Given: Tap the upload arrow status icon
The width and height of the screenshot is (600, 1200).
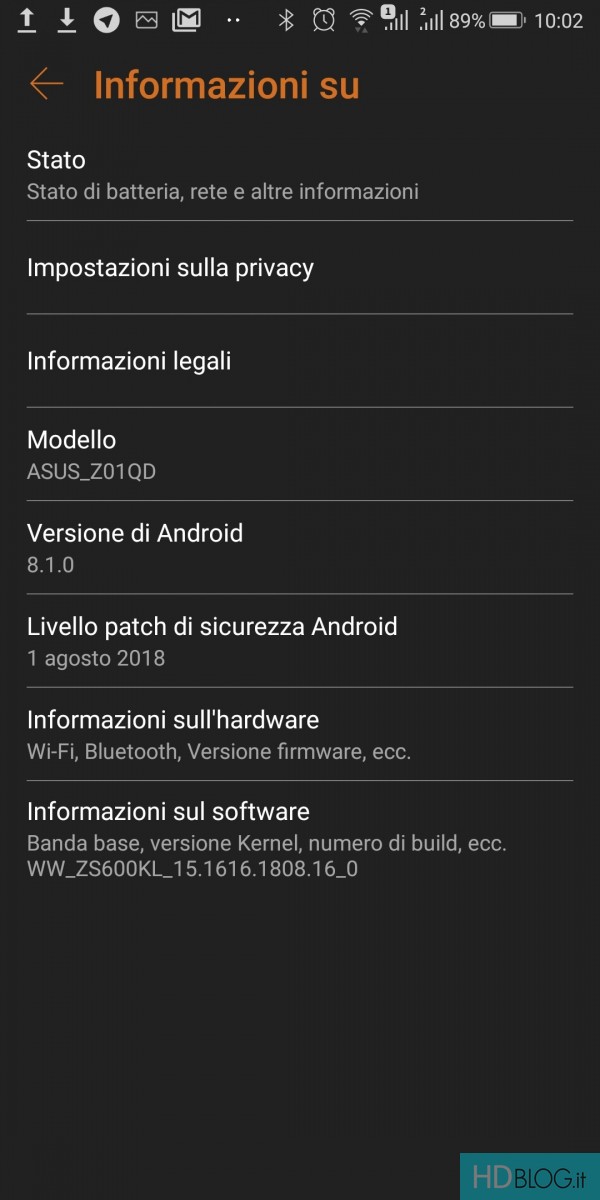Looking at the screenshot, I should click(x=27, y=19).
